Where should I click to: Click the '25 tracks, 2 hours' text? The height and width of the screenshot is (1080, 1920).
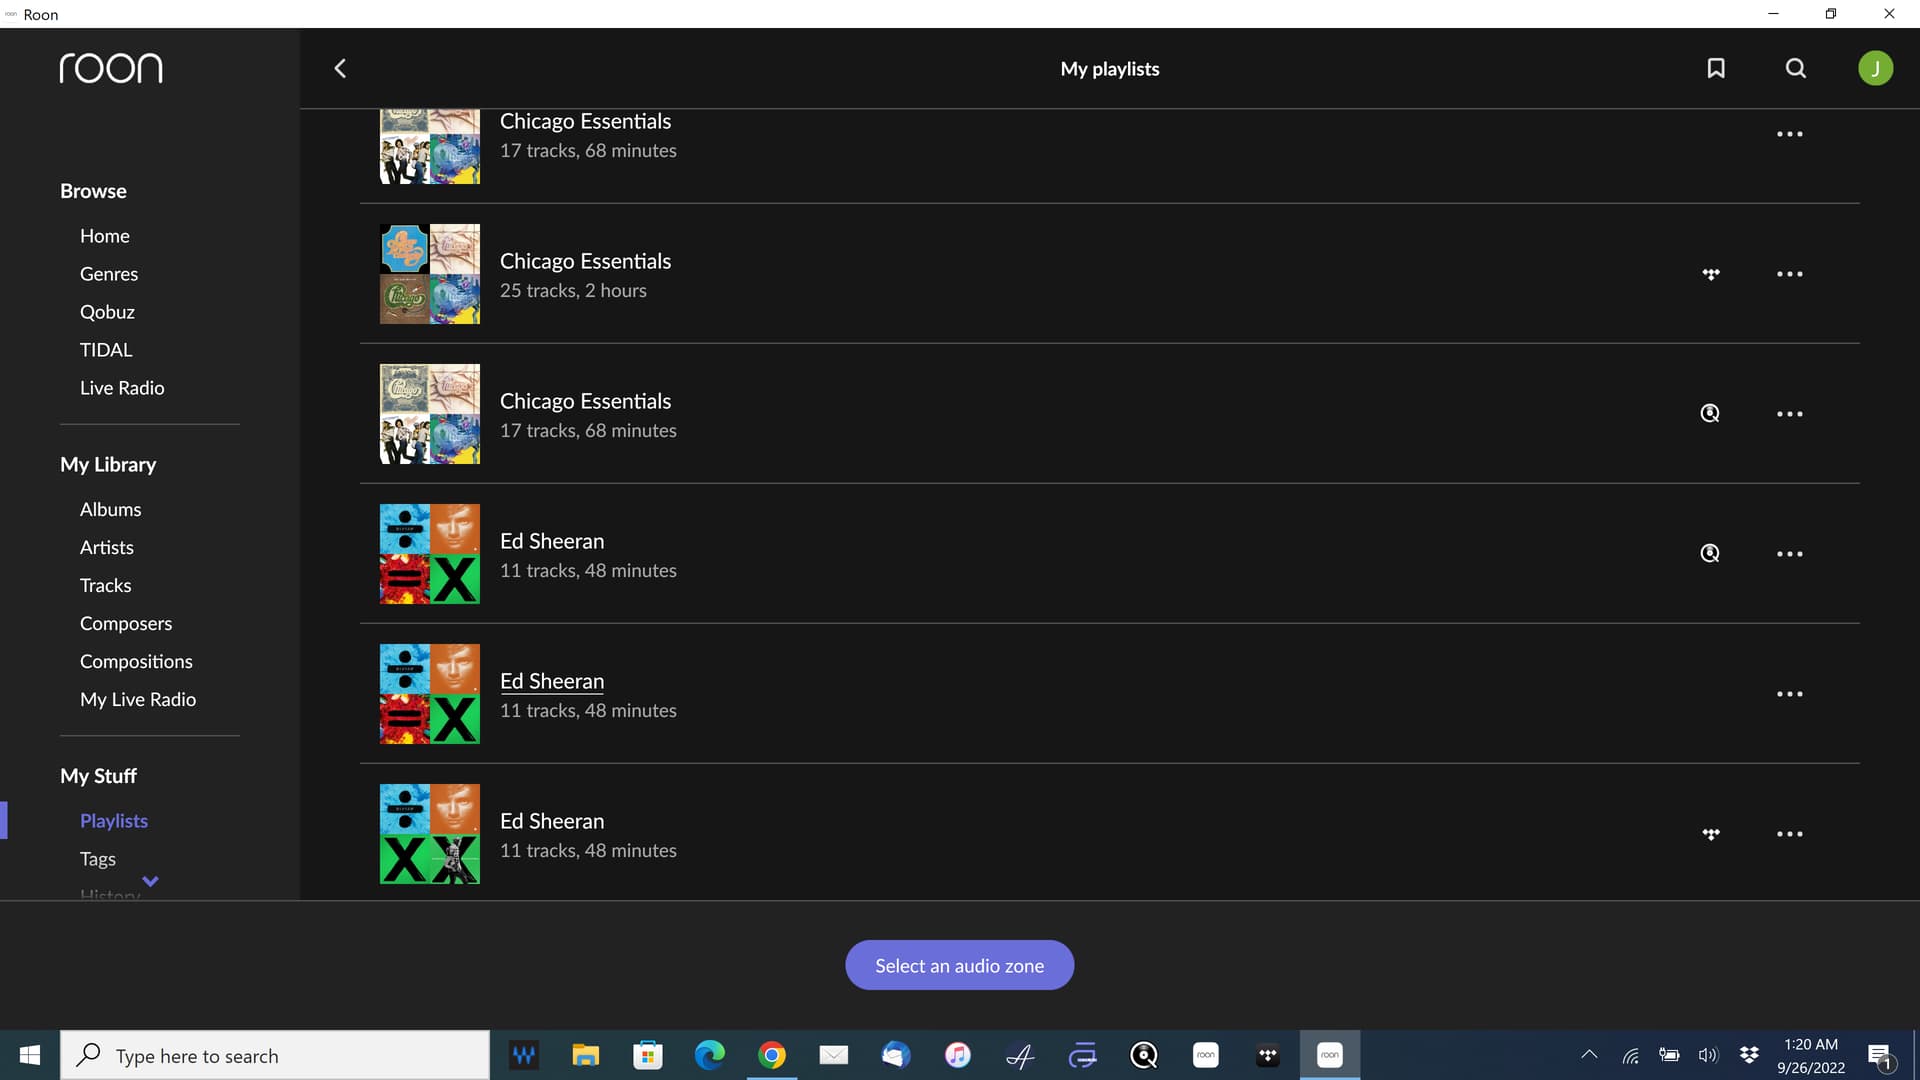(573, 291)
